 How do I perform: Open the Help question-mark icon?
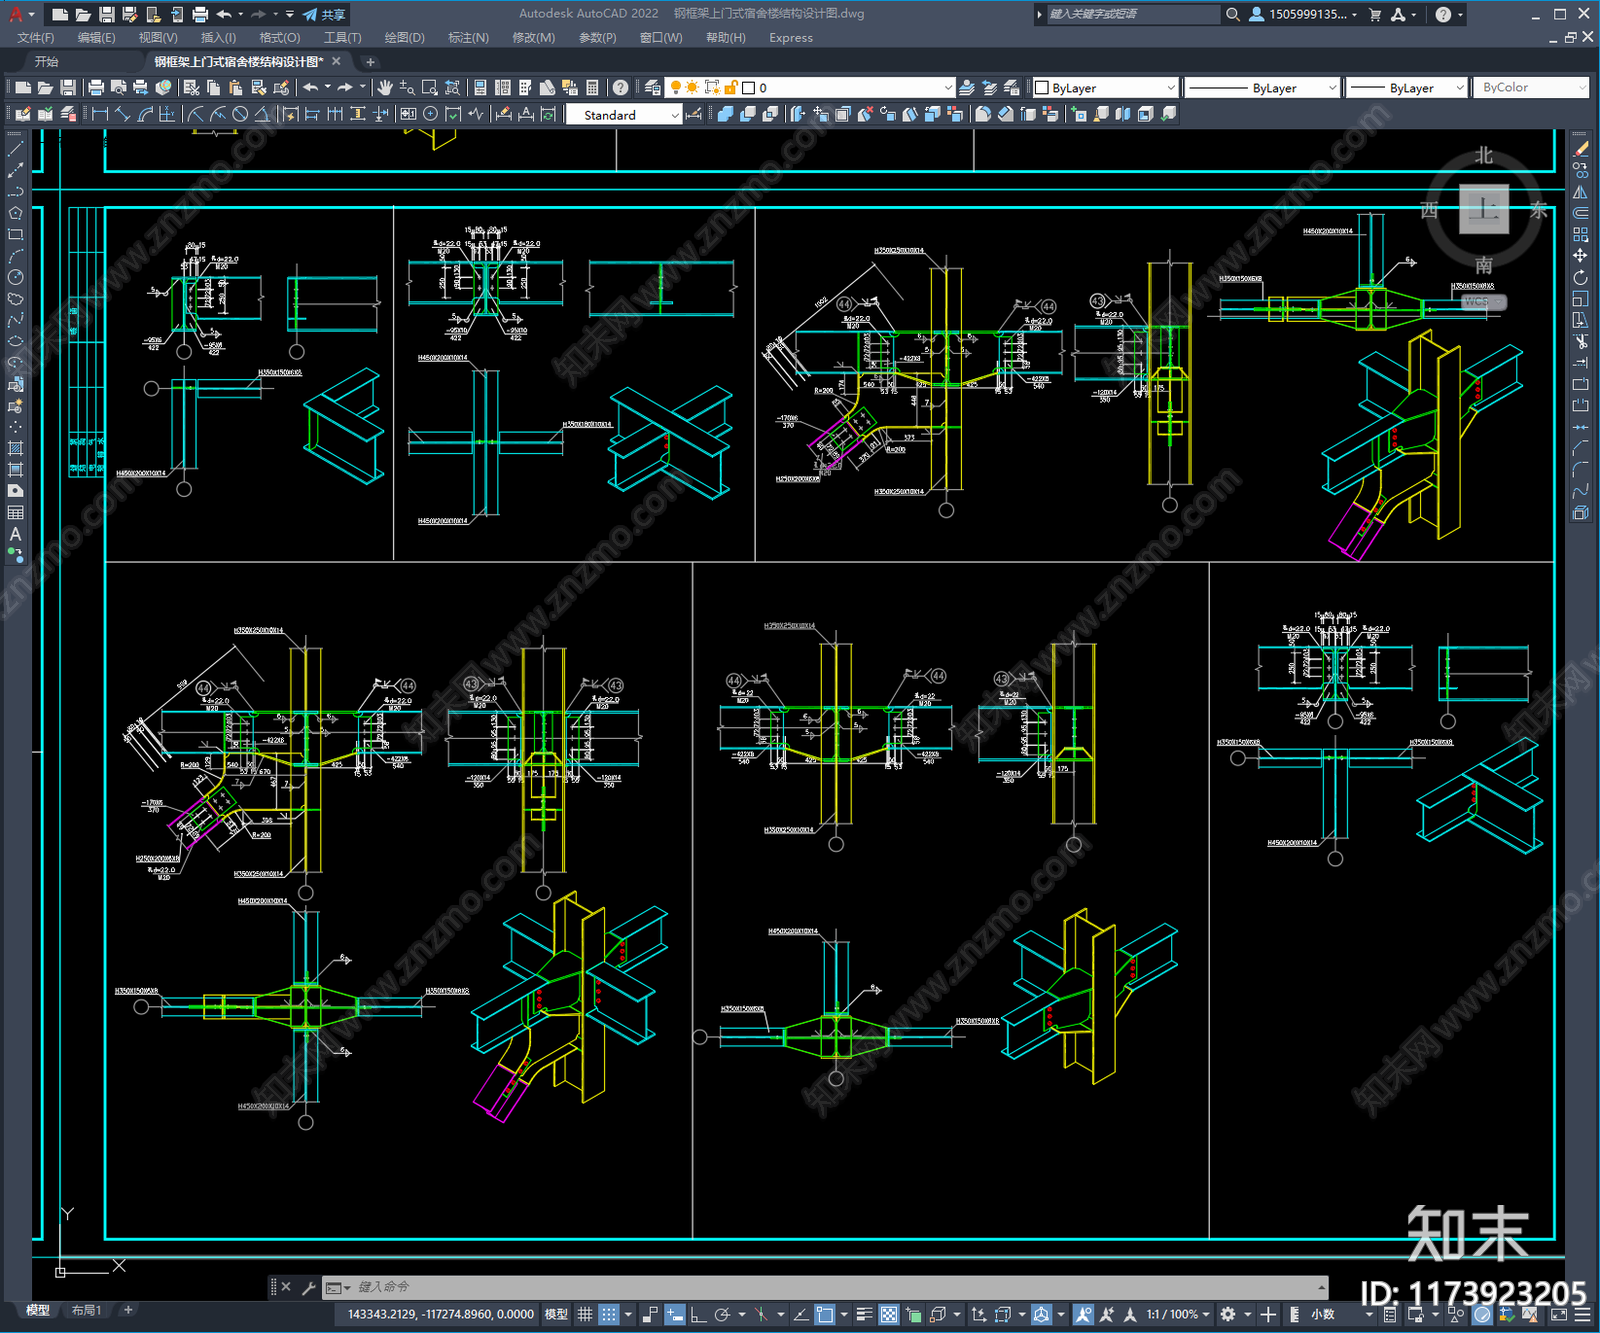click(x=621, y=88)
